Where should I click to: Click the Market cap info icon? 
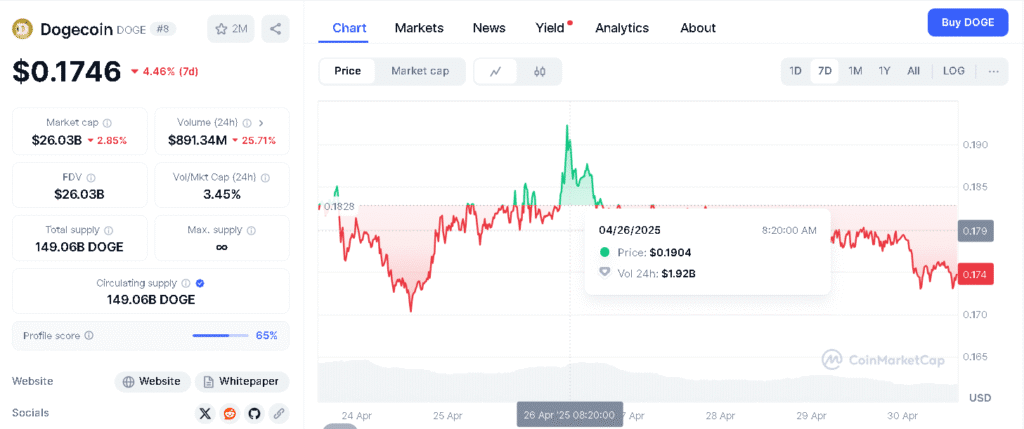[107, 123]
